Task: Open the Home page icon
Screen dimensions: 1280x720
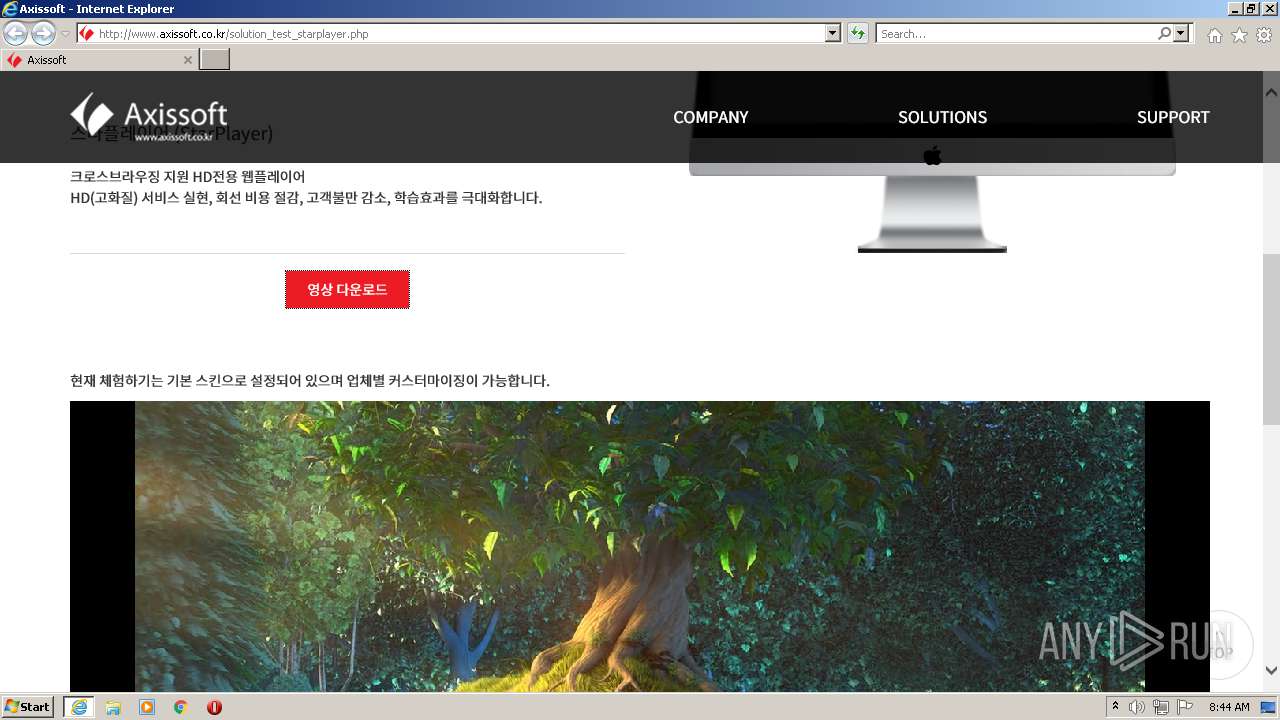Action: 1214,35
